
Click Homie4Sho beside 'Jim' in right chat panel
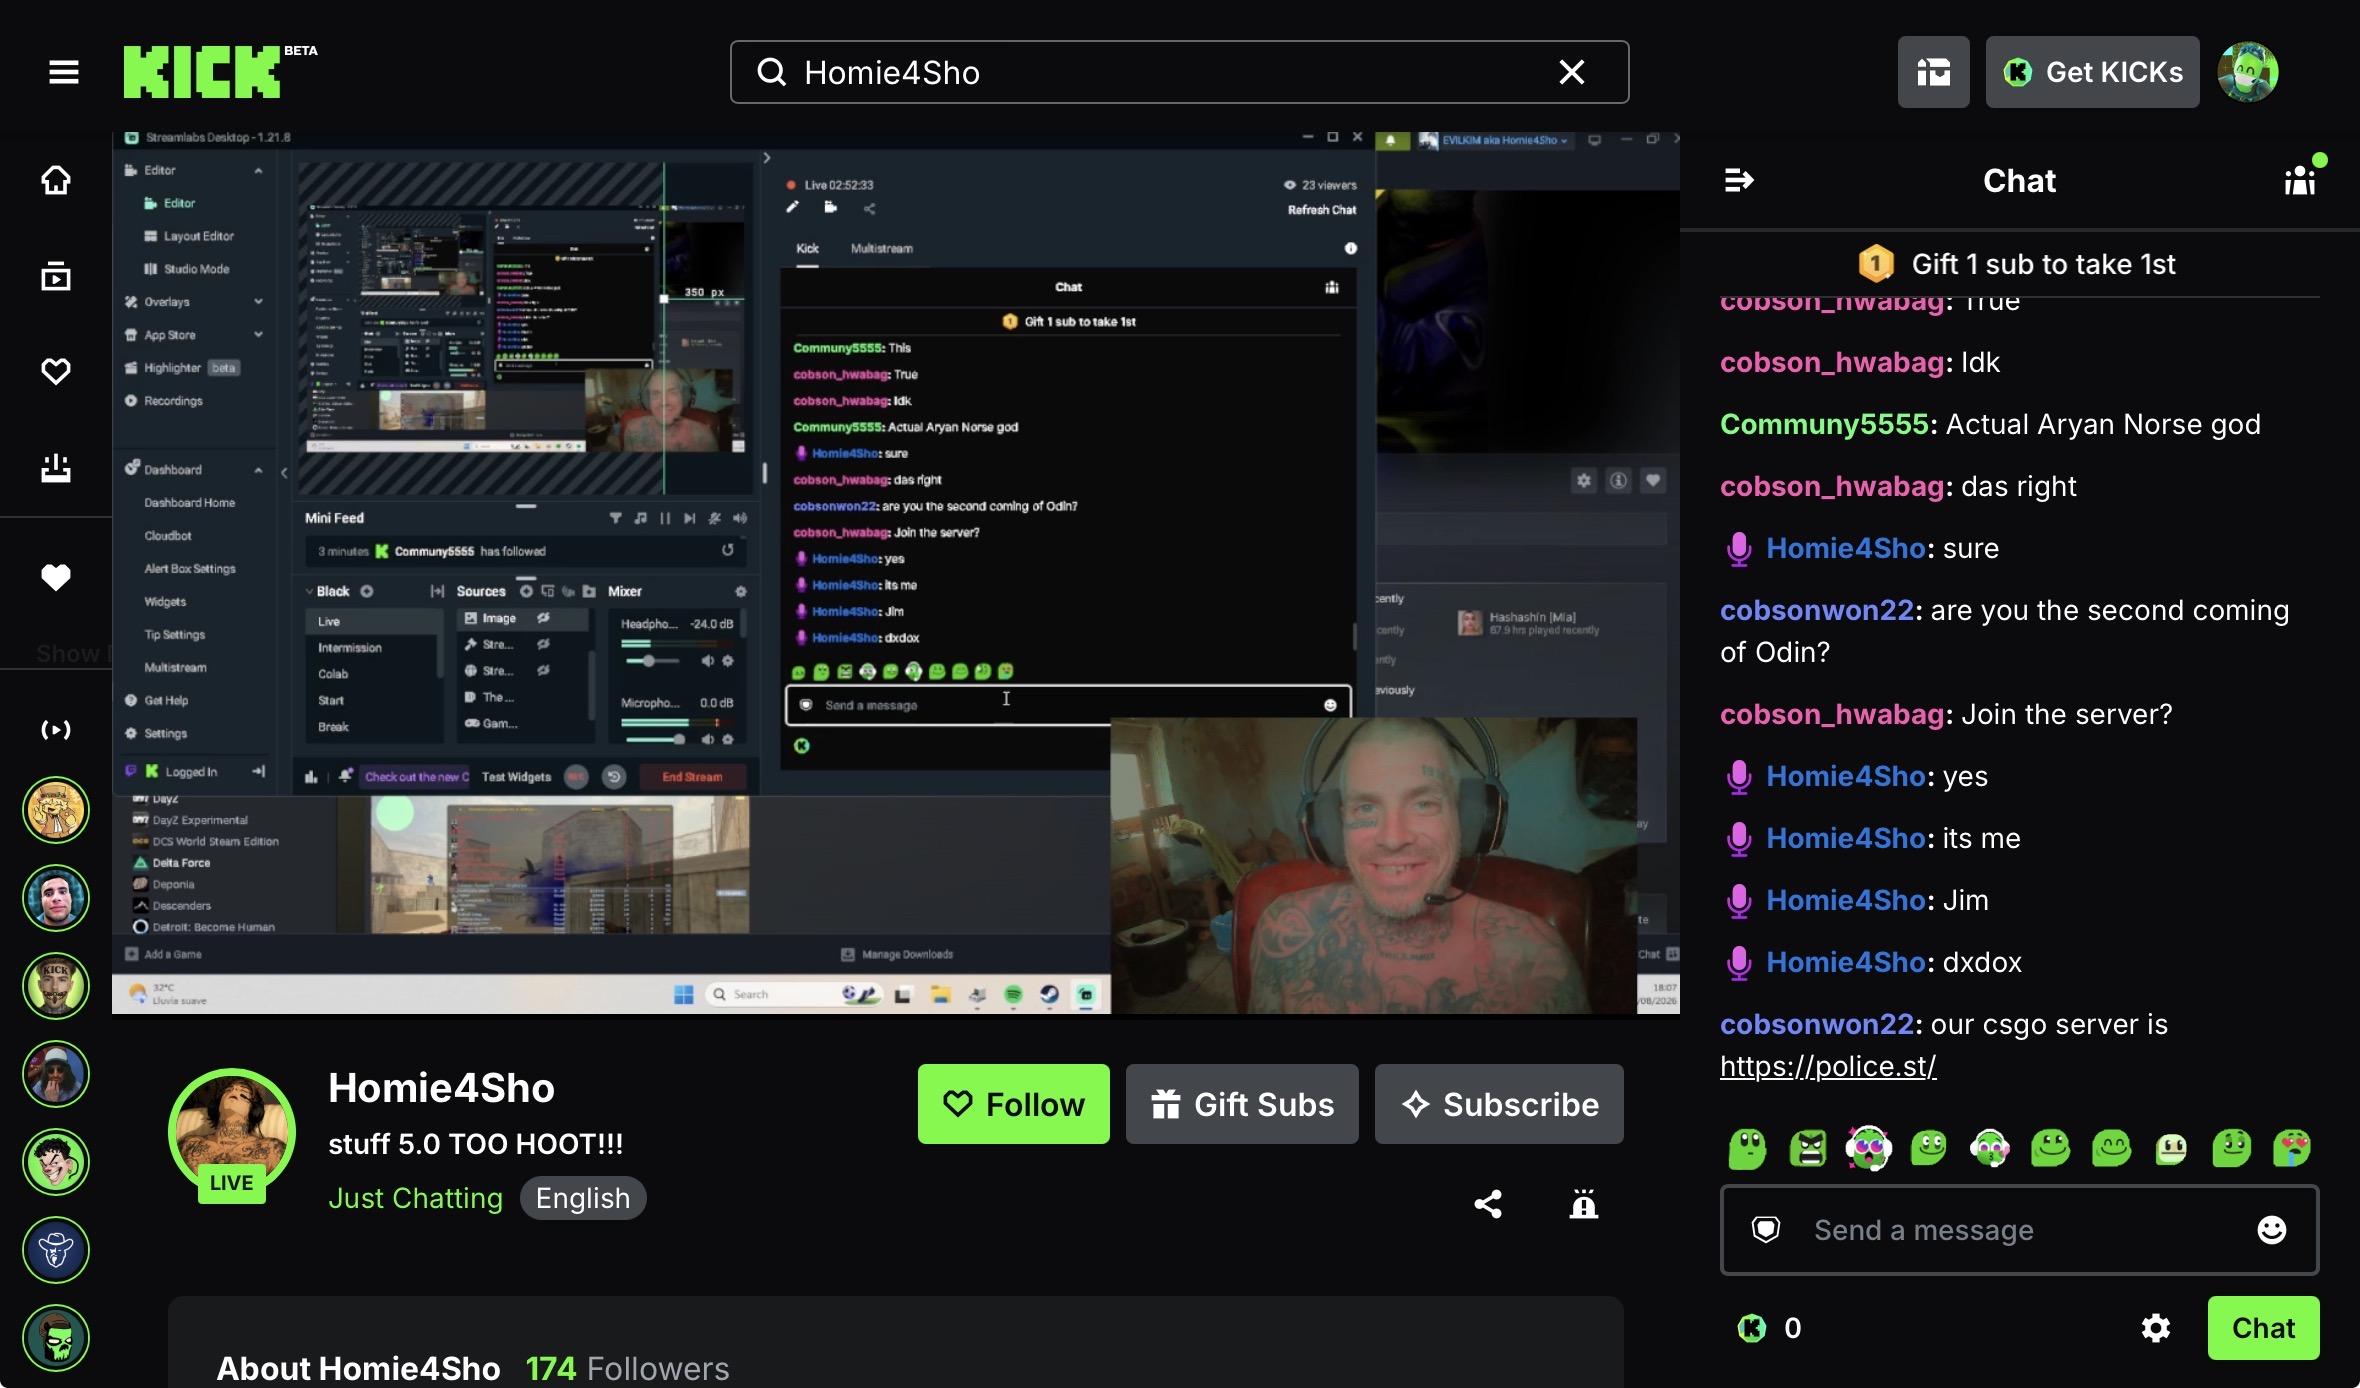coord(1846,900)
